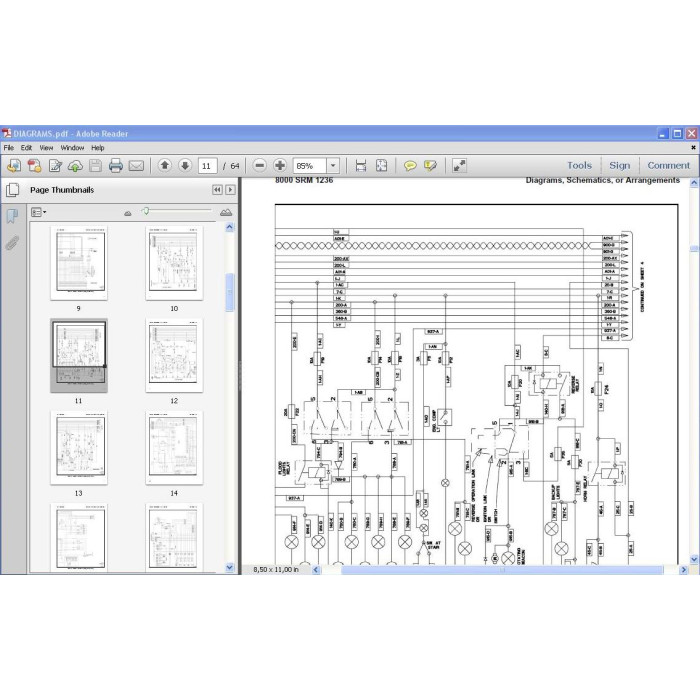Switch to read mode icon
700x700 pixels.
click(x=459, y=166)
